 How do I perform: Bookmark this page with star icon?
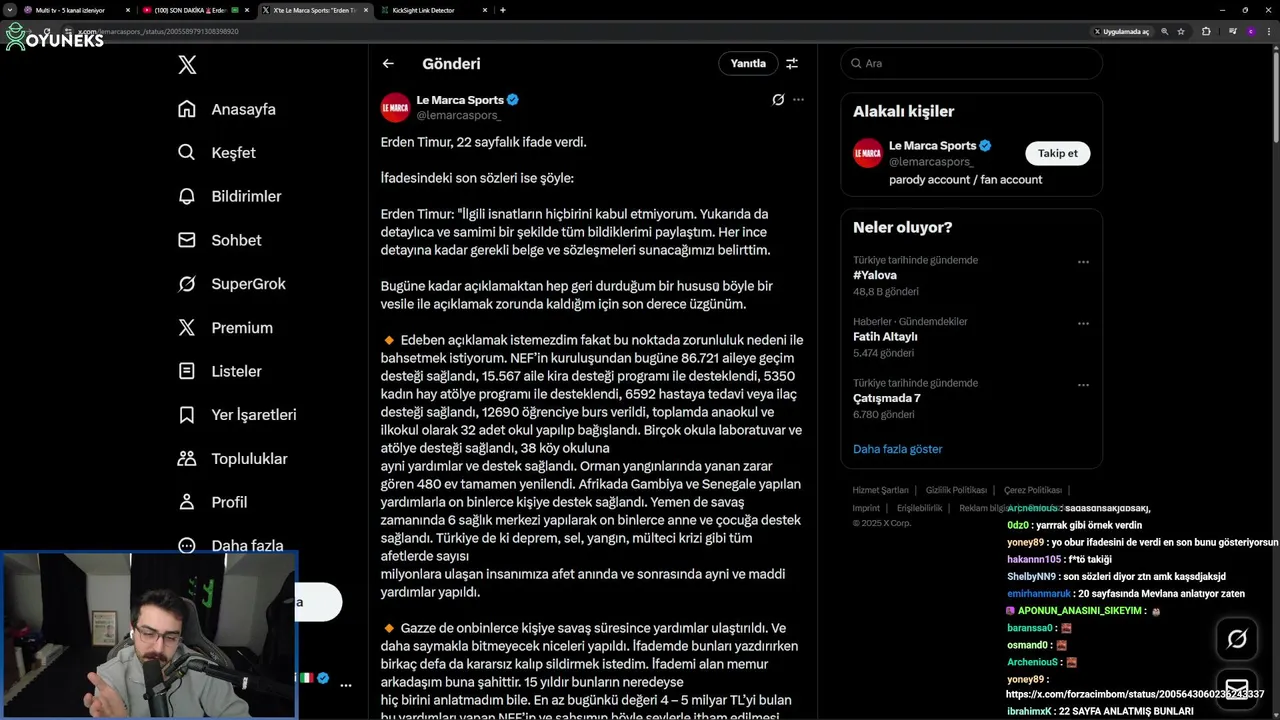click(x=1181, y=32)
